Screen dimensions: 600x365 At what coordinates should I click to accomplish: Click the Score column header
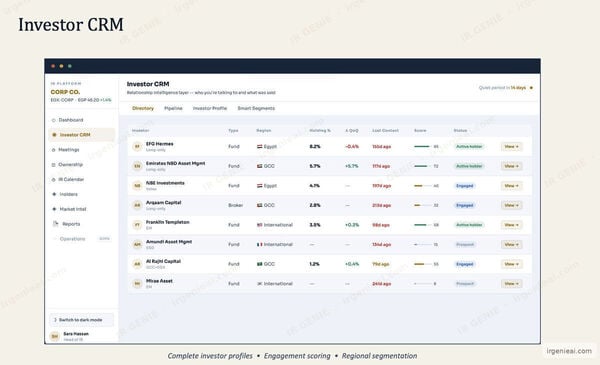click(420, 130)
